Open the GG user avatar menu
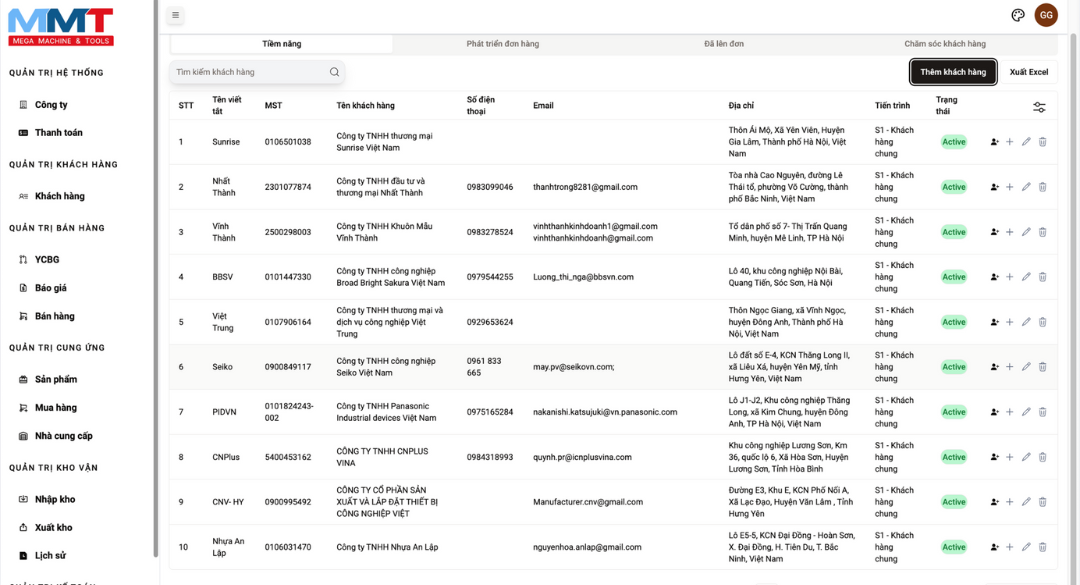This screenshot has height=585, width=1080. point(1046,15)
